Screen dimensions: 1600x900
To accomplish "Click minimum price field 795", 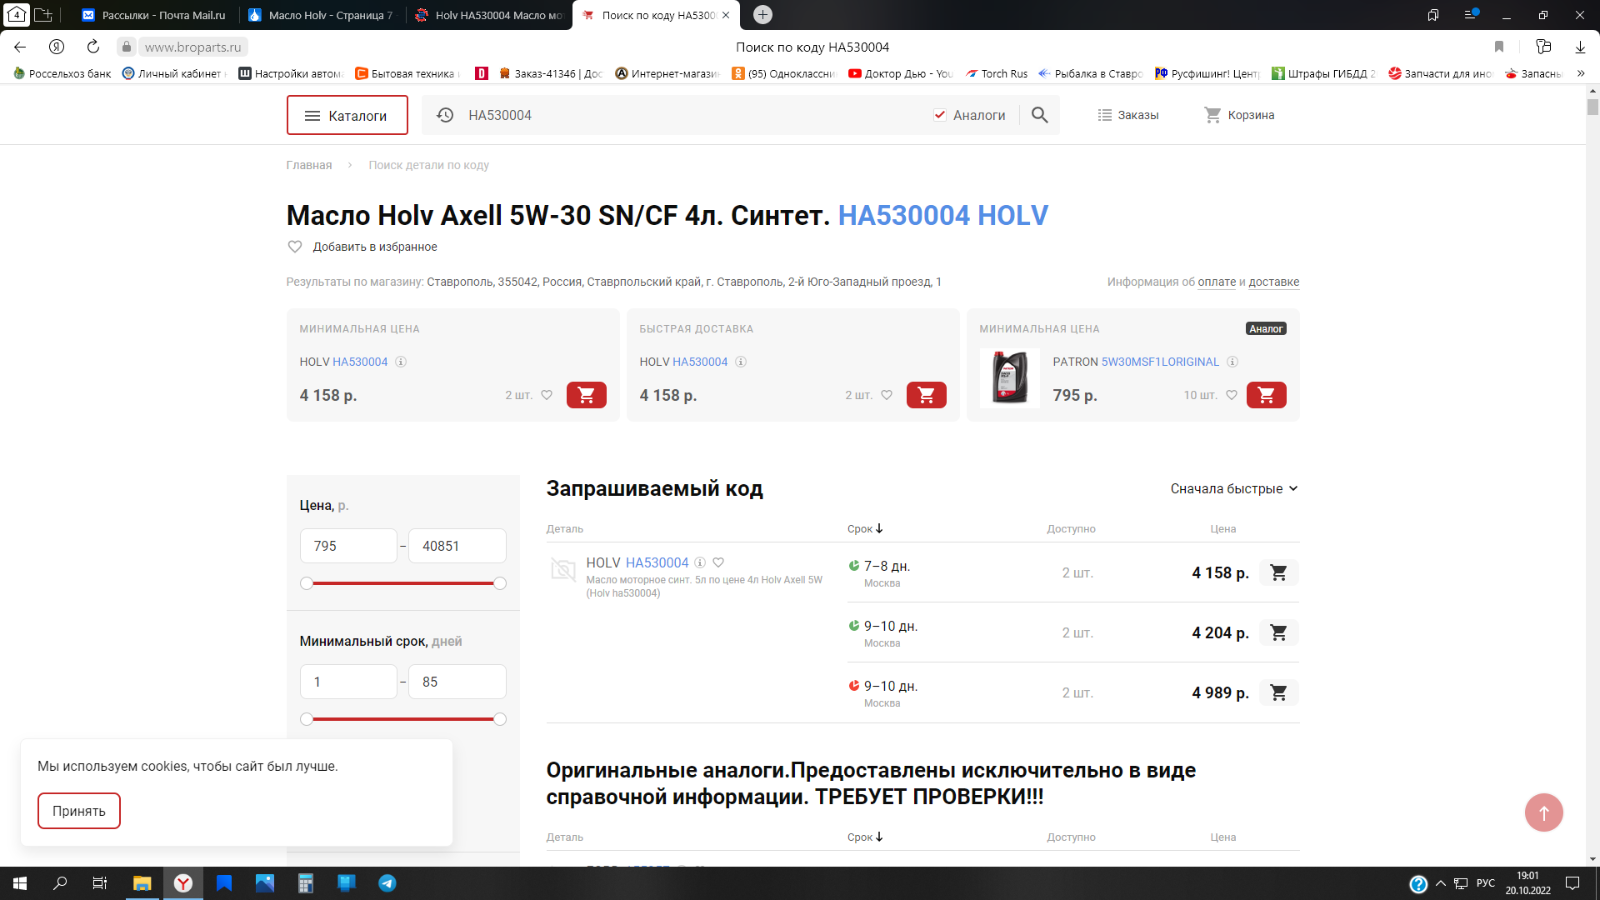I will pos(348,546).
